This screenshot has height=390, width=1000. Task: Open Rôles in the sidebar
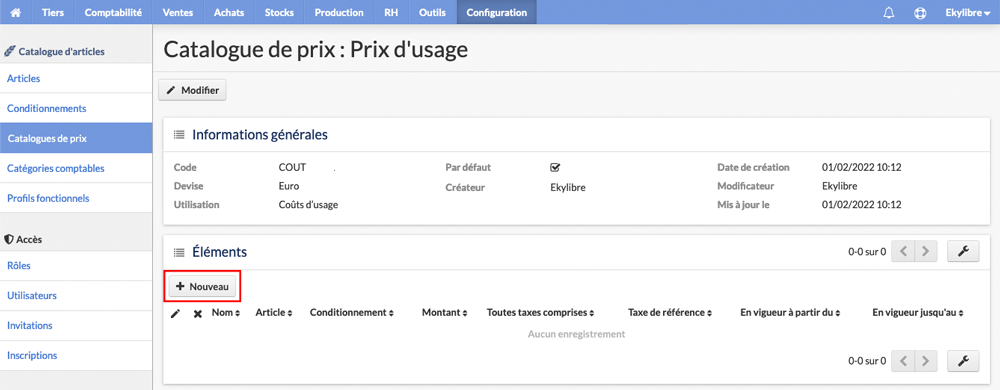(76, 266)
